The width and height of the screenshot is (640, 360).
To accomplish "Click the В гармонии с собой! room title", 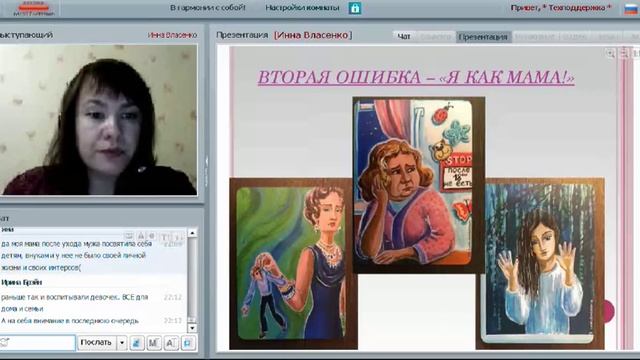I will coord(208,8).
